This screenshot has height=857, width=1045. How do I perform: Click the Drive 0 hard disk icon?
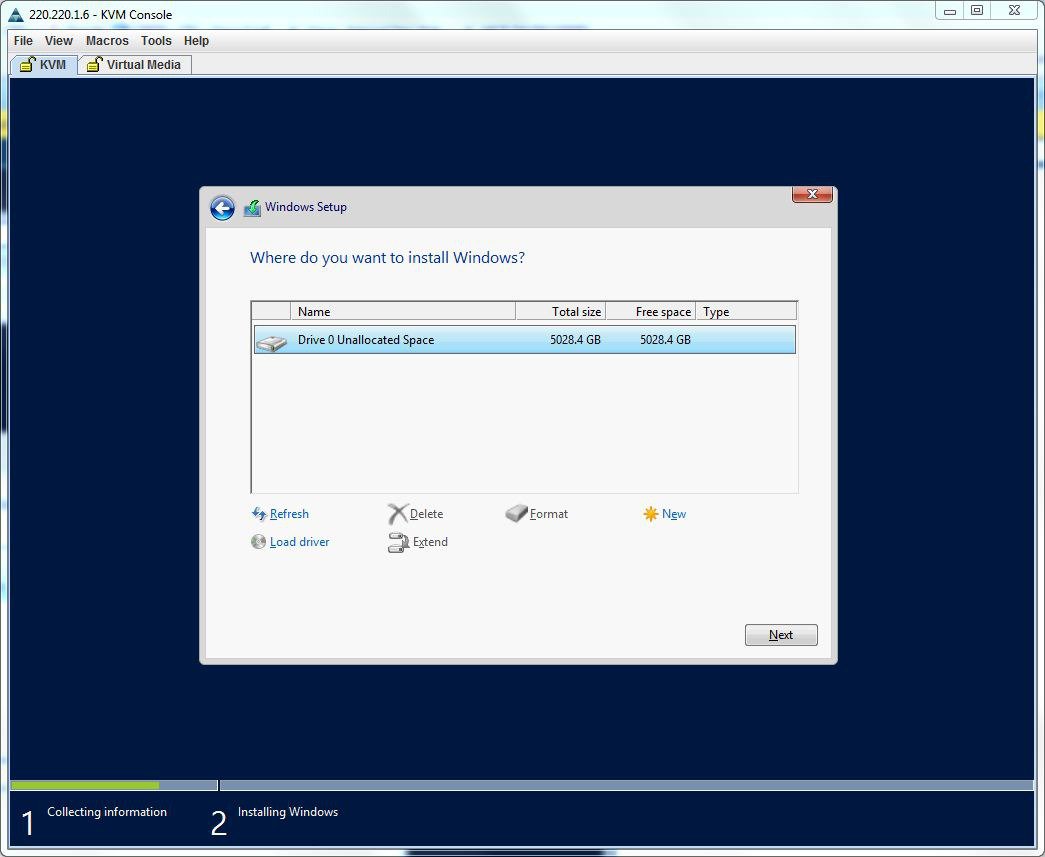click(271, 343)
